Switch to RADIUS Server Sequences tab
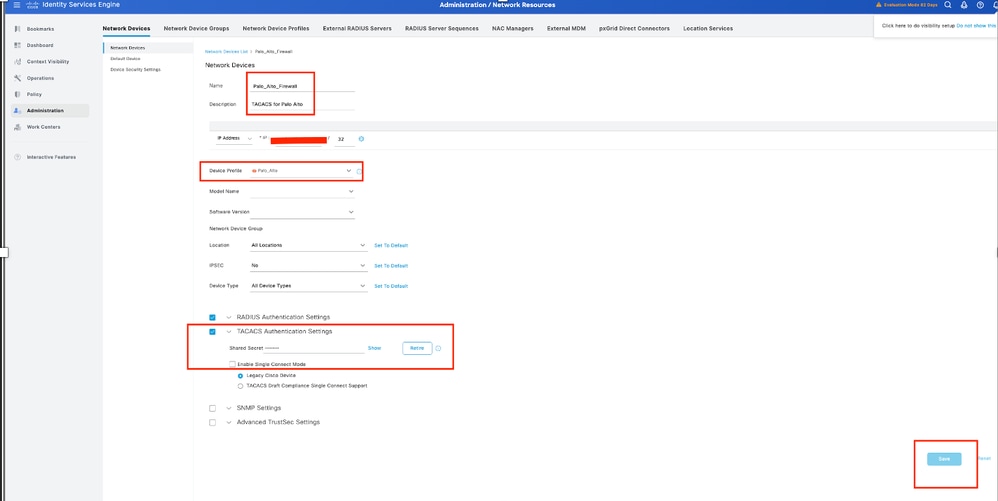The height and width of the screenshot is (501, 998). pyautogui.click(x=442, y=29)
